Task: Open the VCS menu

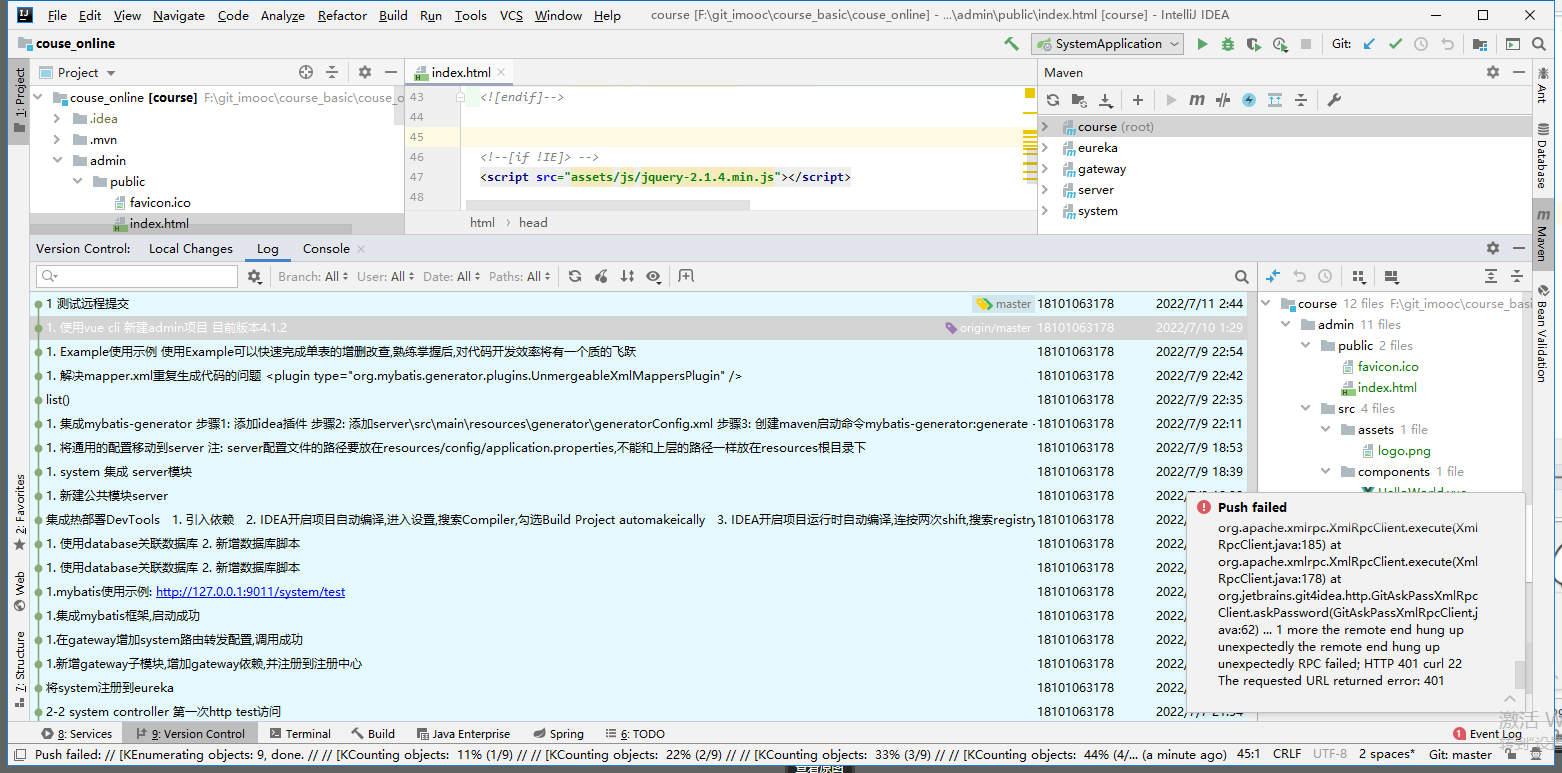Action: point(511,16)
